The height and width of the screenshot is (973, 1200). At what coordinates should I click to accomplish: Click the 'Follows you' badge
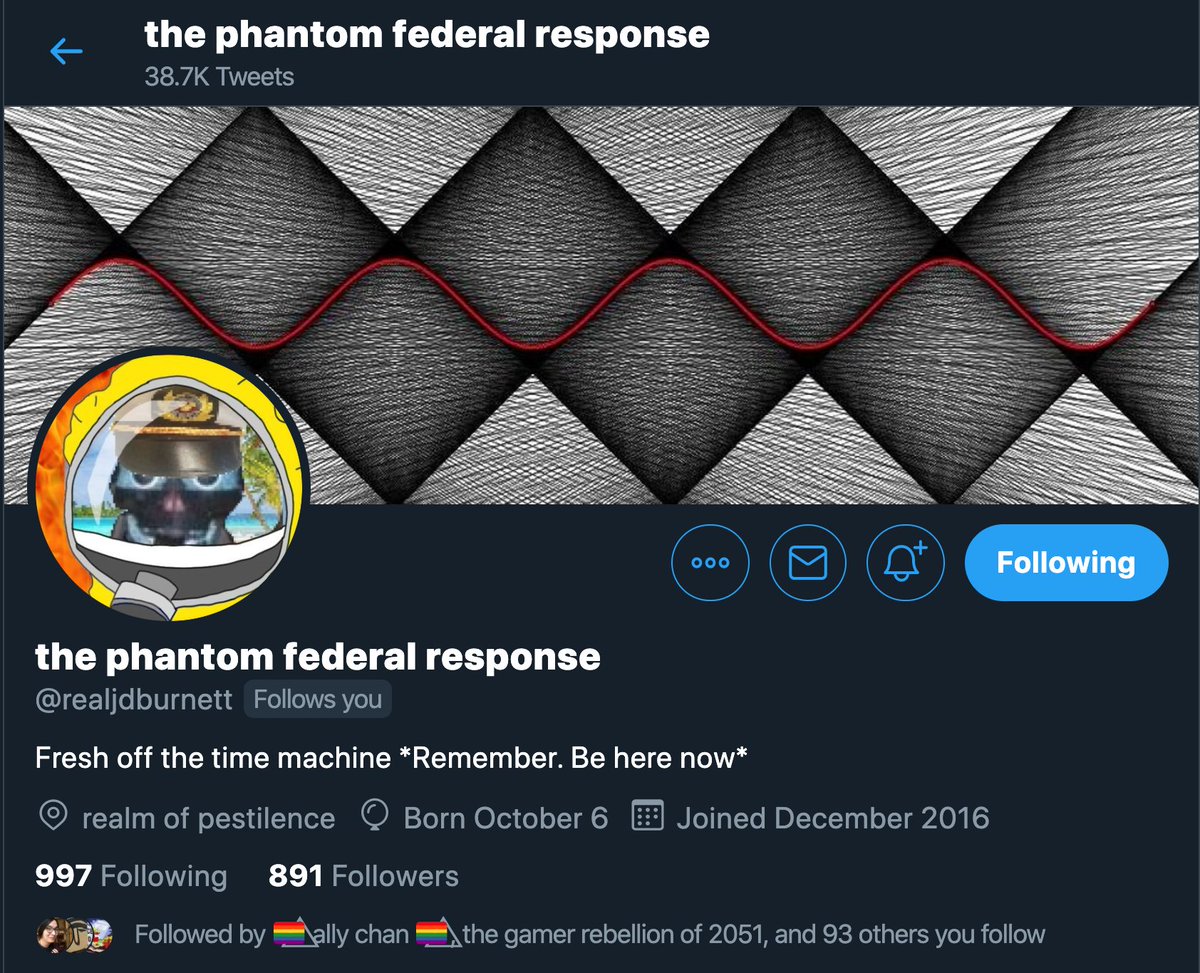[318, 699]
